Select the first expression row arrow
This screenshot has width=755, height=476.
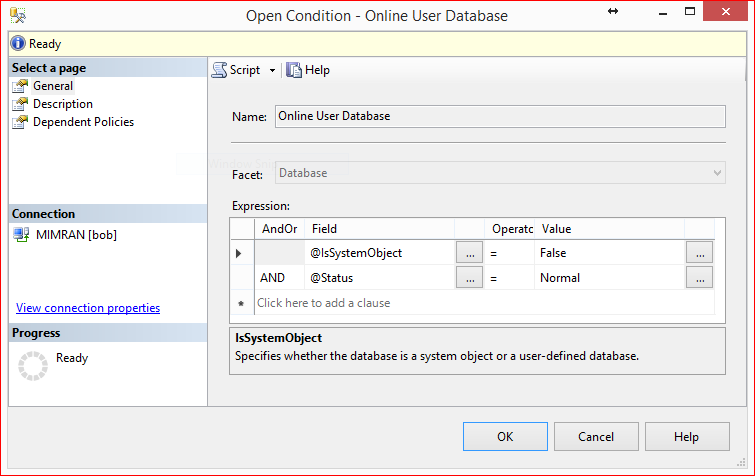point(239,253)
